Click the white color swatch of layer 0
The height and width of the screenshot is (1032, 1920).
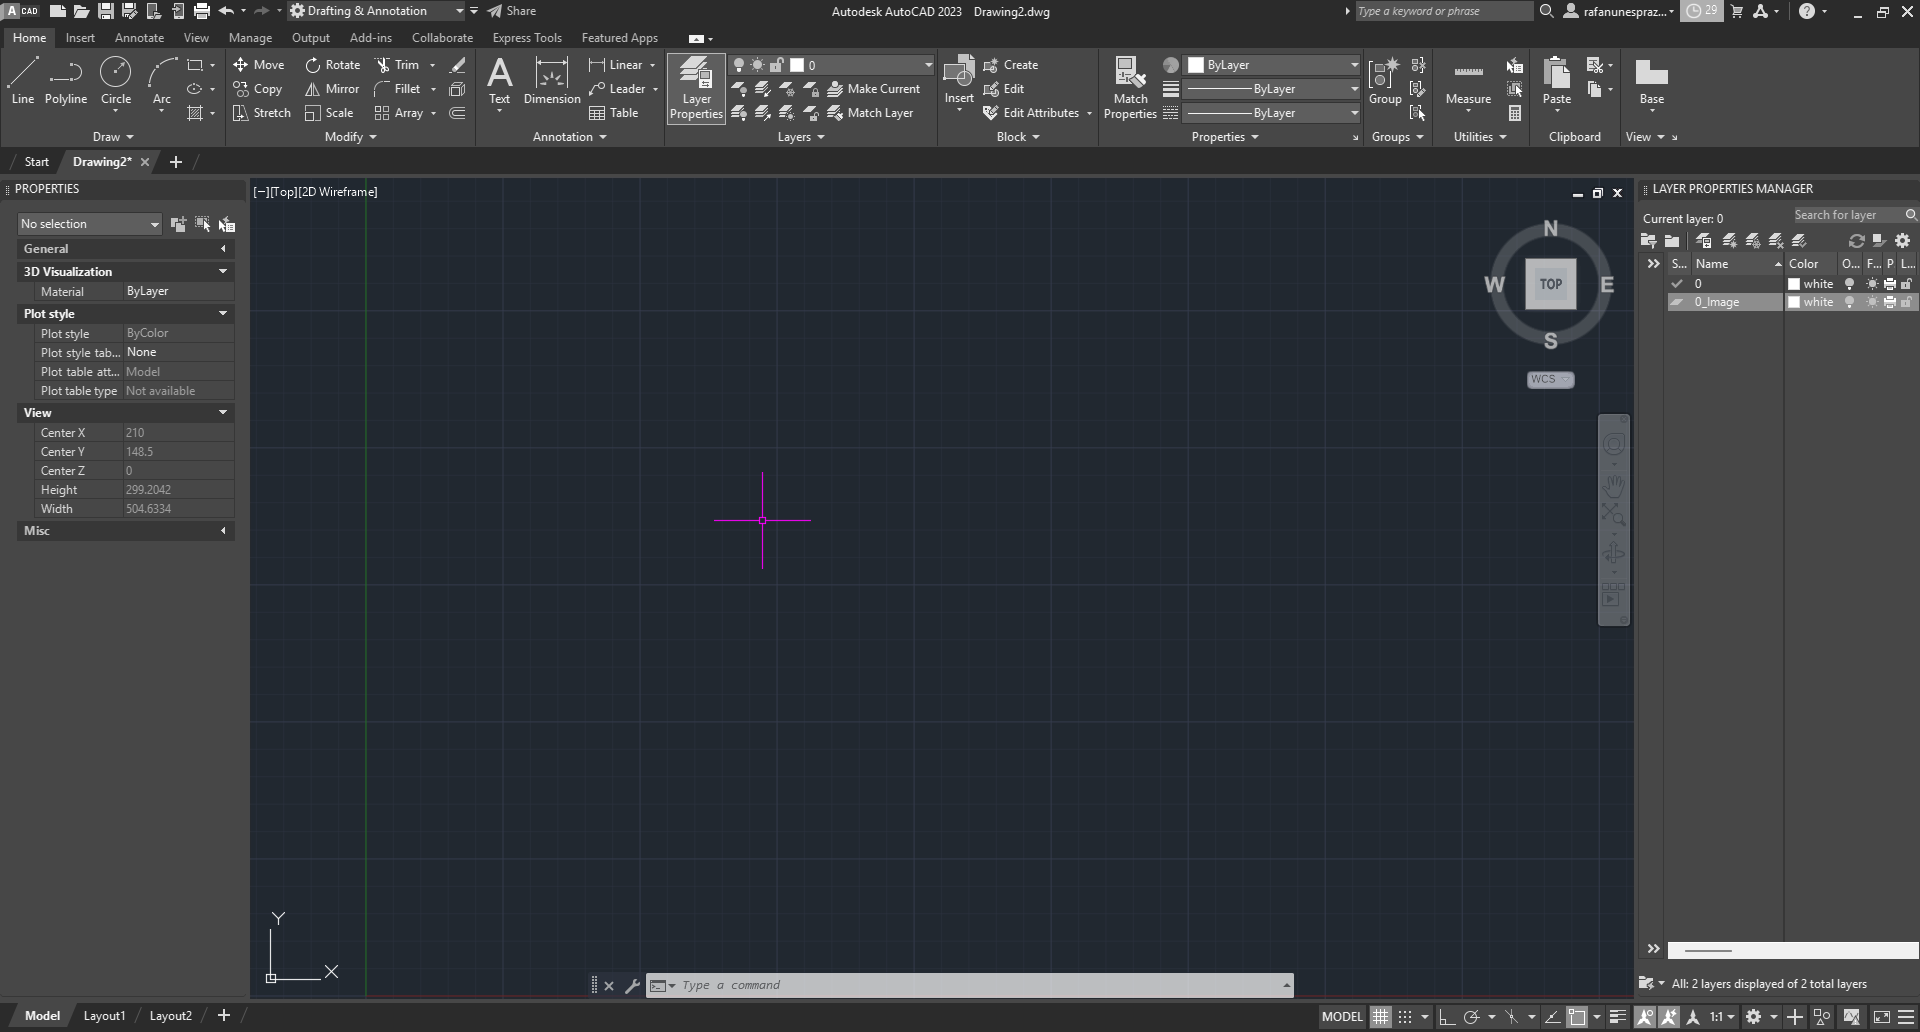(1794, 283)
